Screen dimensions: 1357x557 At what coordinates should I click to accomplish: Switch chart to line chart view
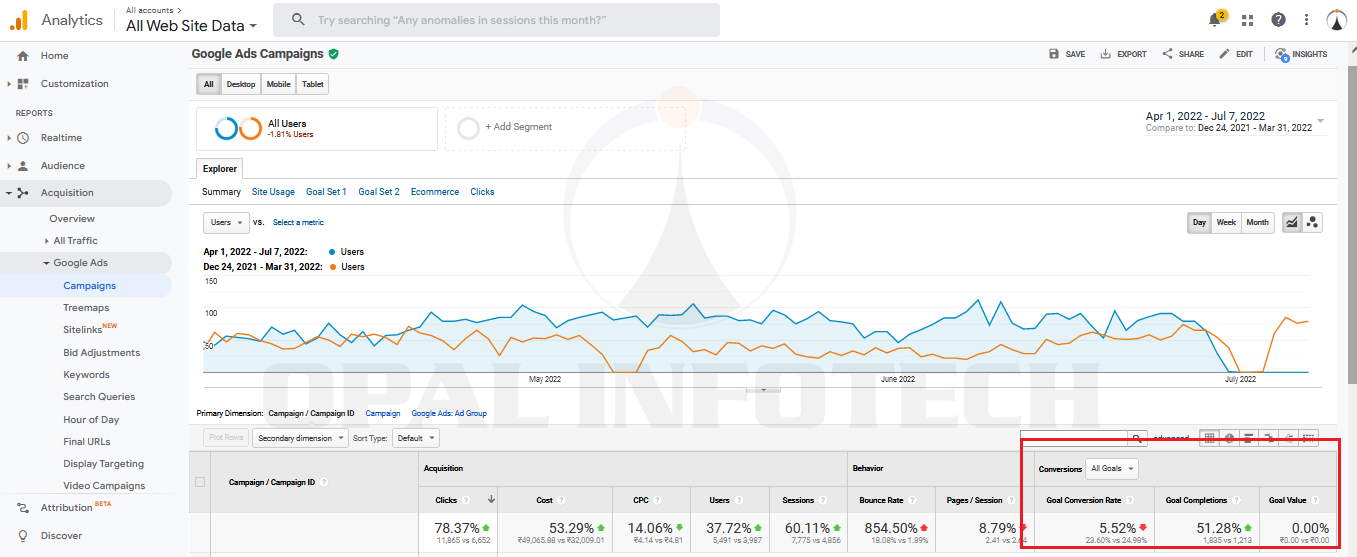click(x=1292, y=223)
